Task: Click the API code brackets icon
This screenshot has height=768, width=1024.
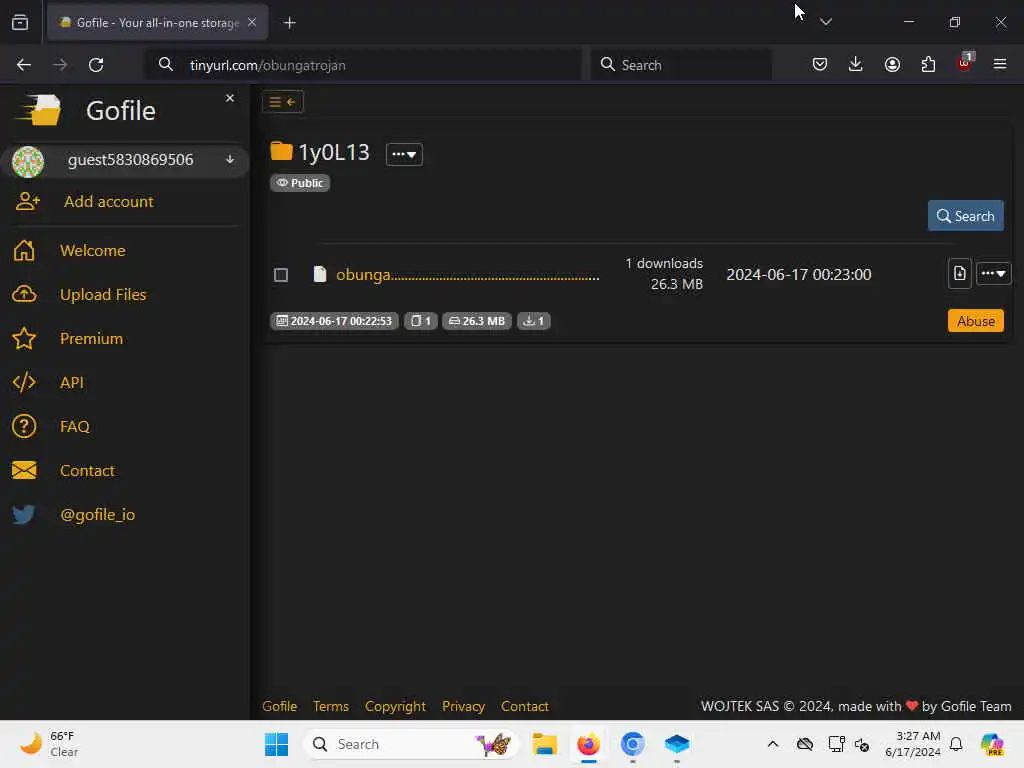Action: click(24, 382)
